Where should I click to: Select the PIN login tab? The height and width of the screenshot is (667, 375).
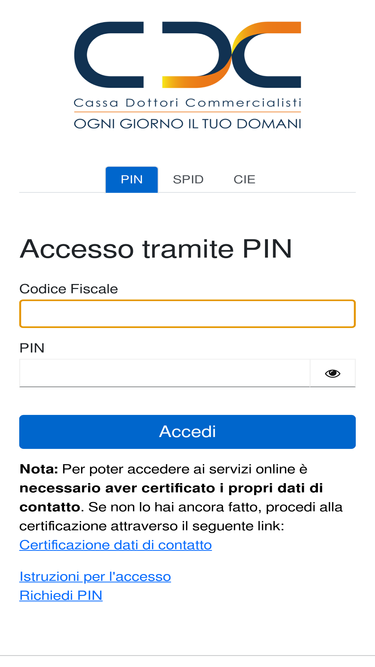coord(131,180)
